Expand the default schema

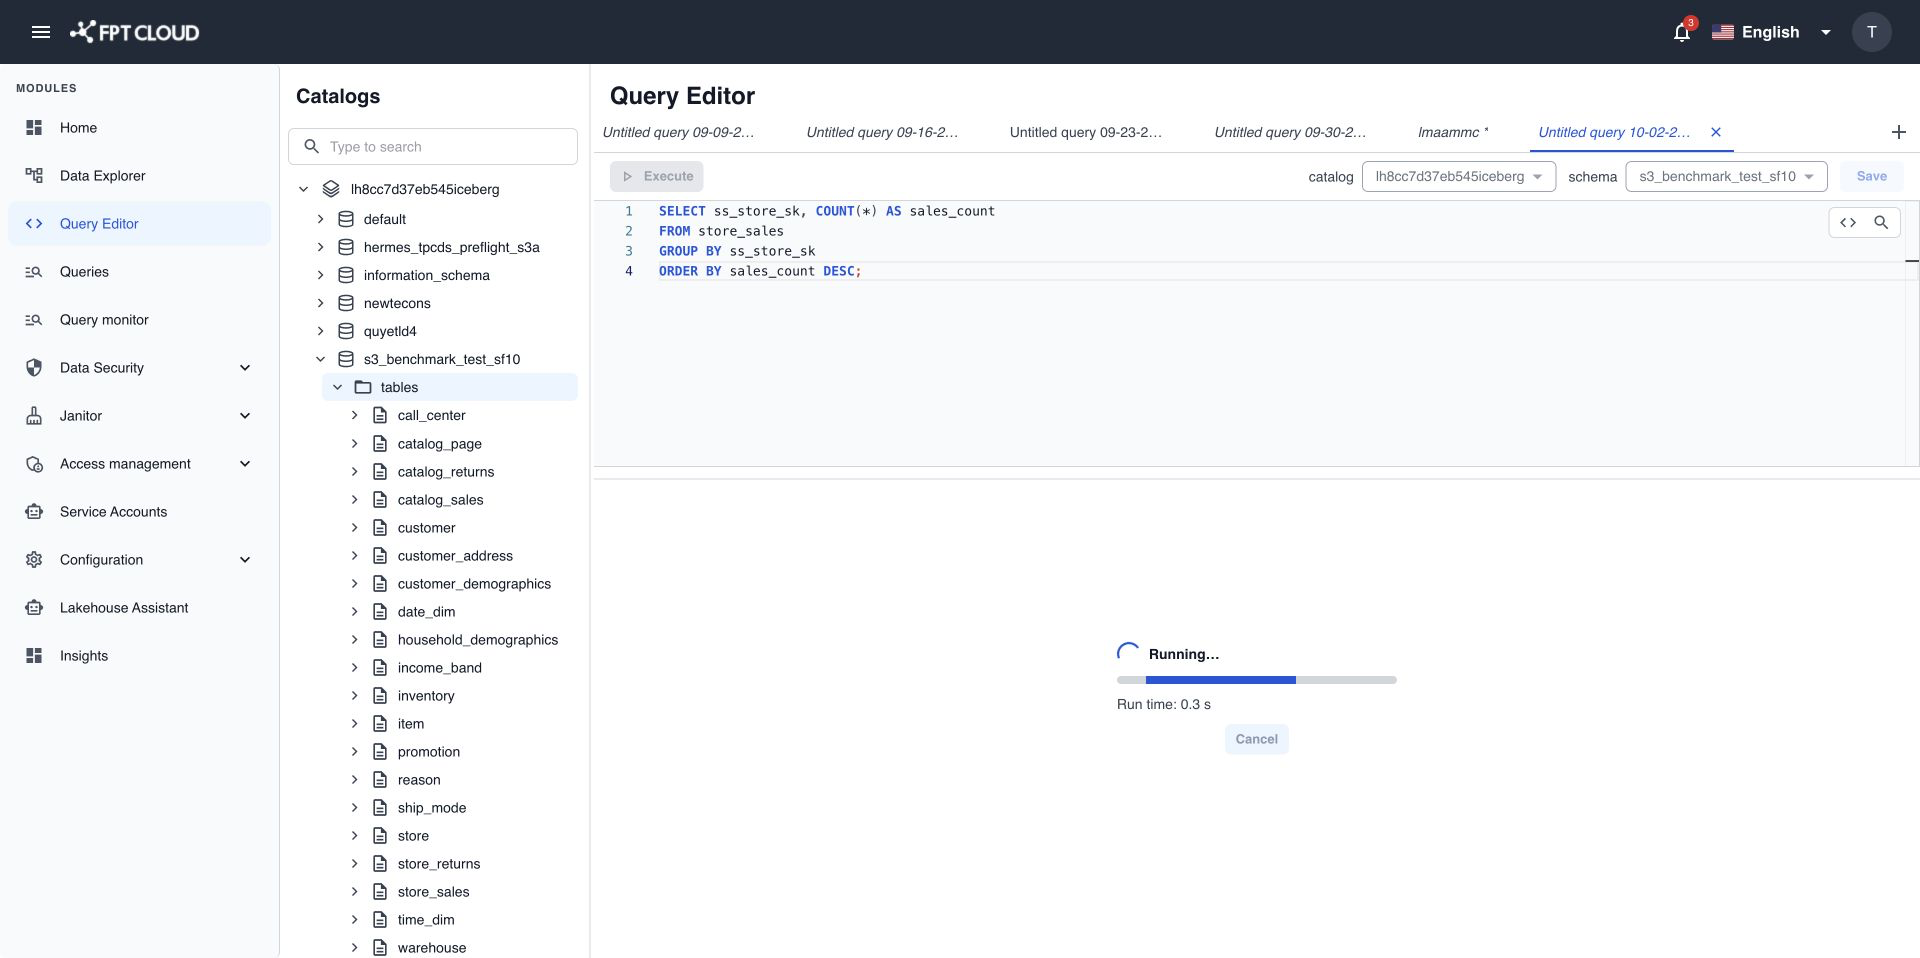[x=320, y=219]
